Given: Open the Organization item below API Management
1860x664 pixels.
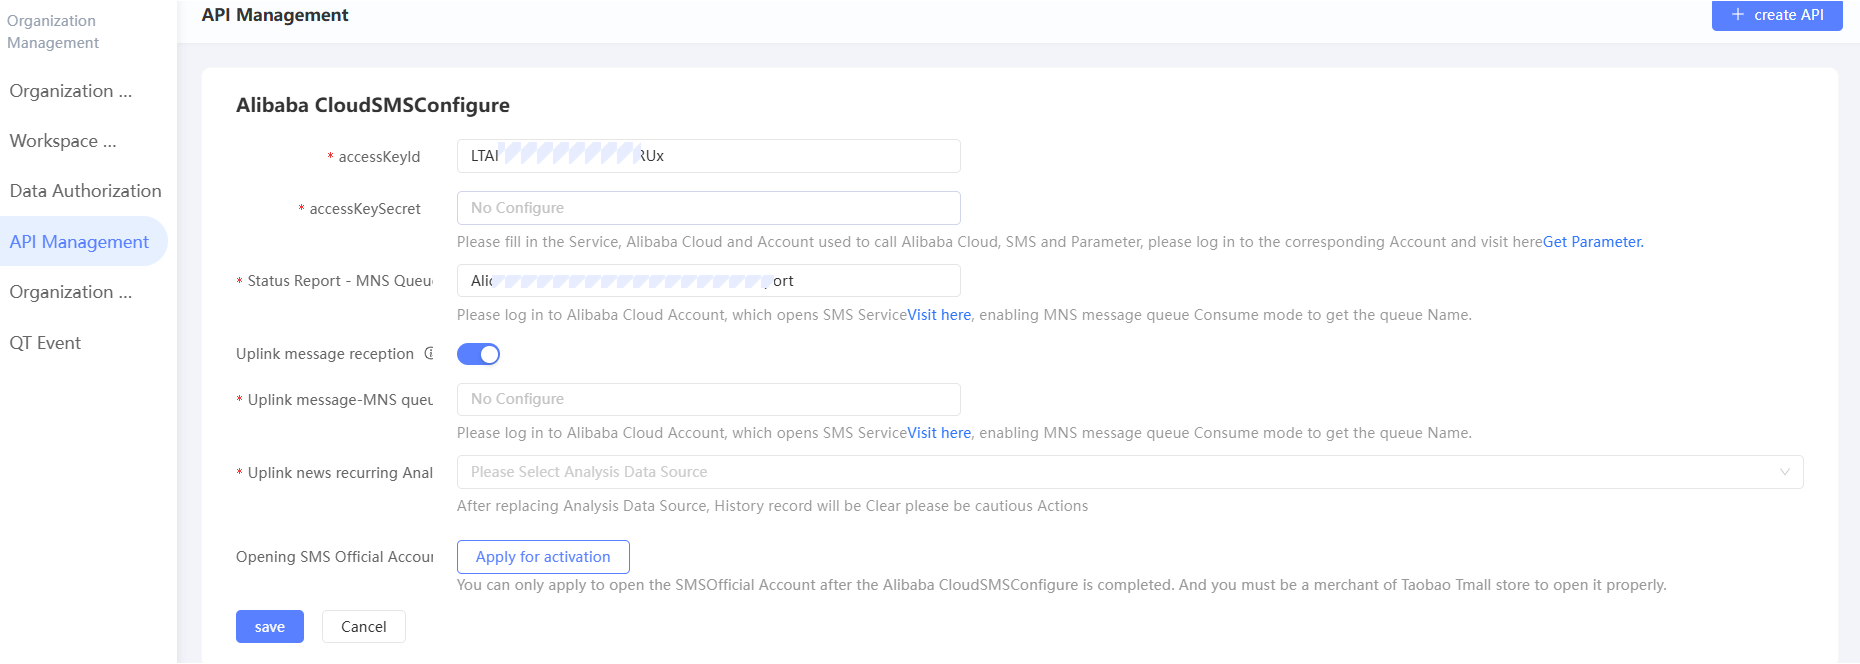Looking at the screenshot, I should 70,292.
